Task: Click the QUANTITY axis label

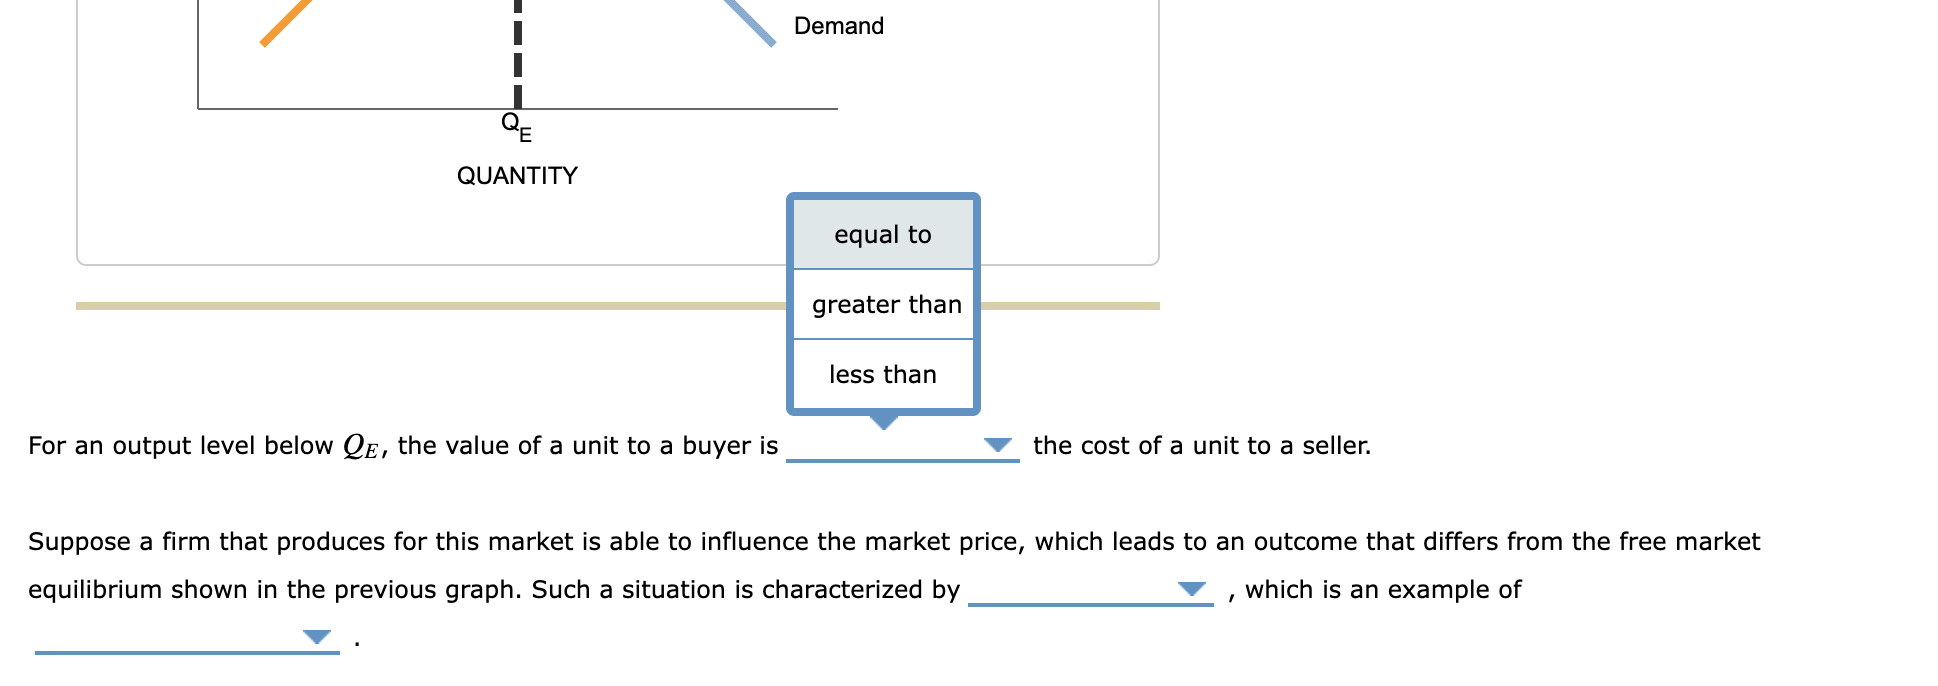Action: 516,175
